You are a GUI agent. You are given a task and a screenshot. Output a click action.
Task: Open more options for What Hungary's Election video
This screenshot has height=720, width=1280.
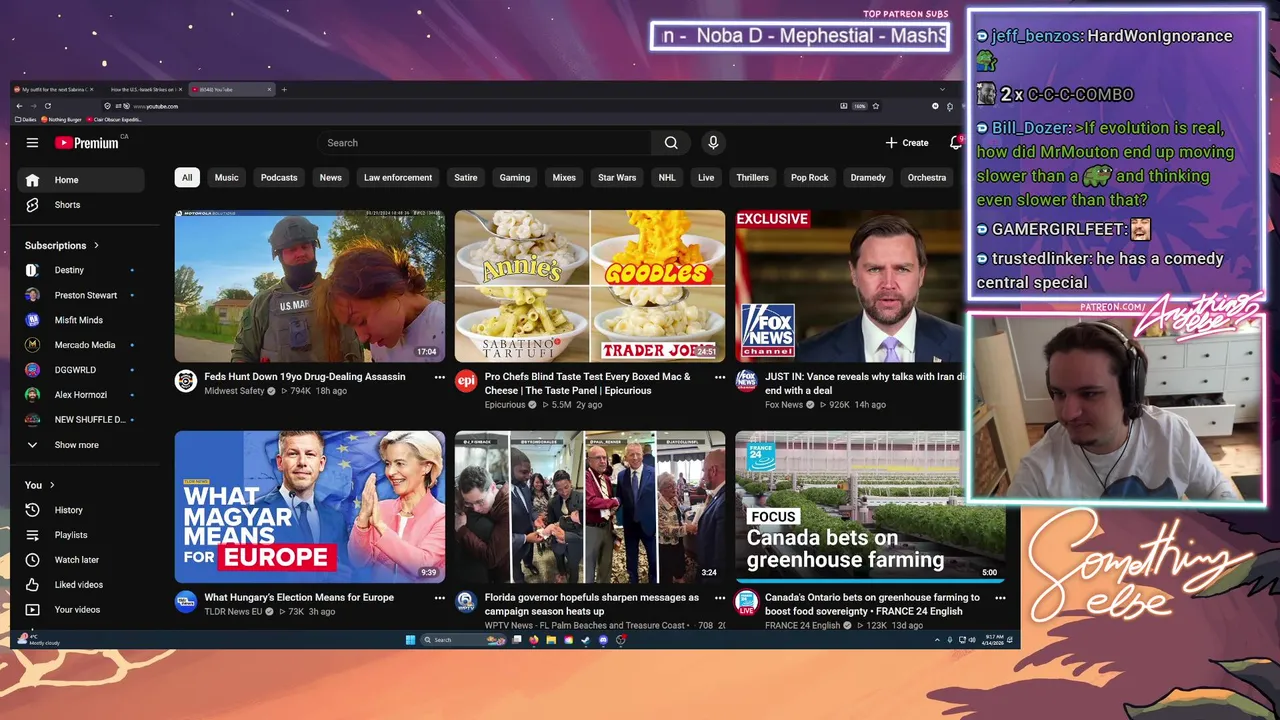point(439,598)
